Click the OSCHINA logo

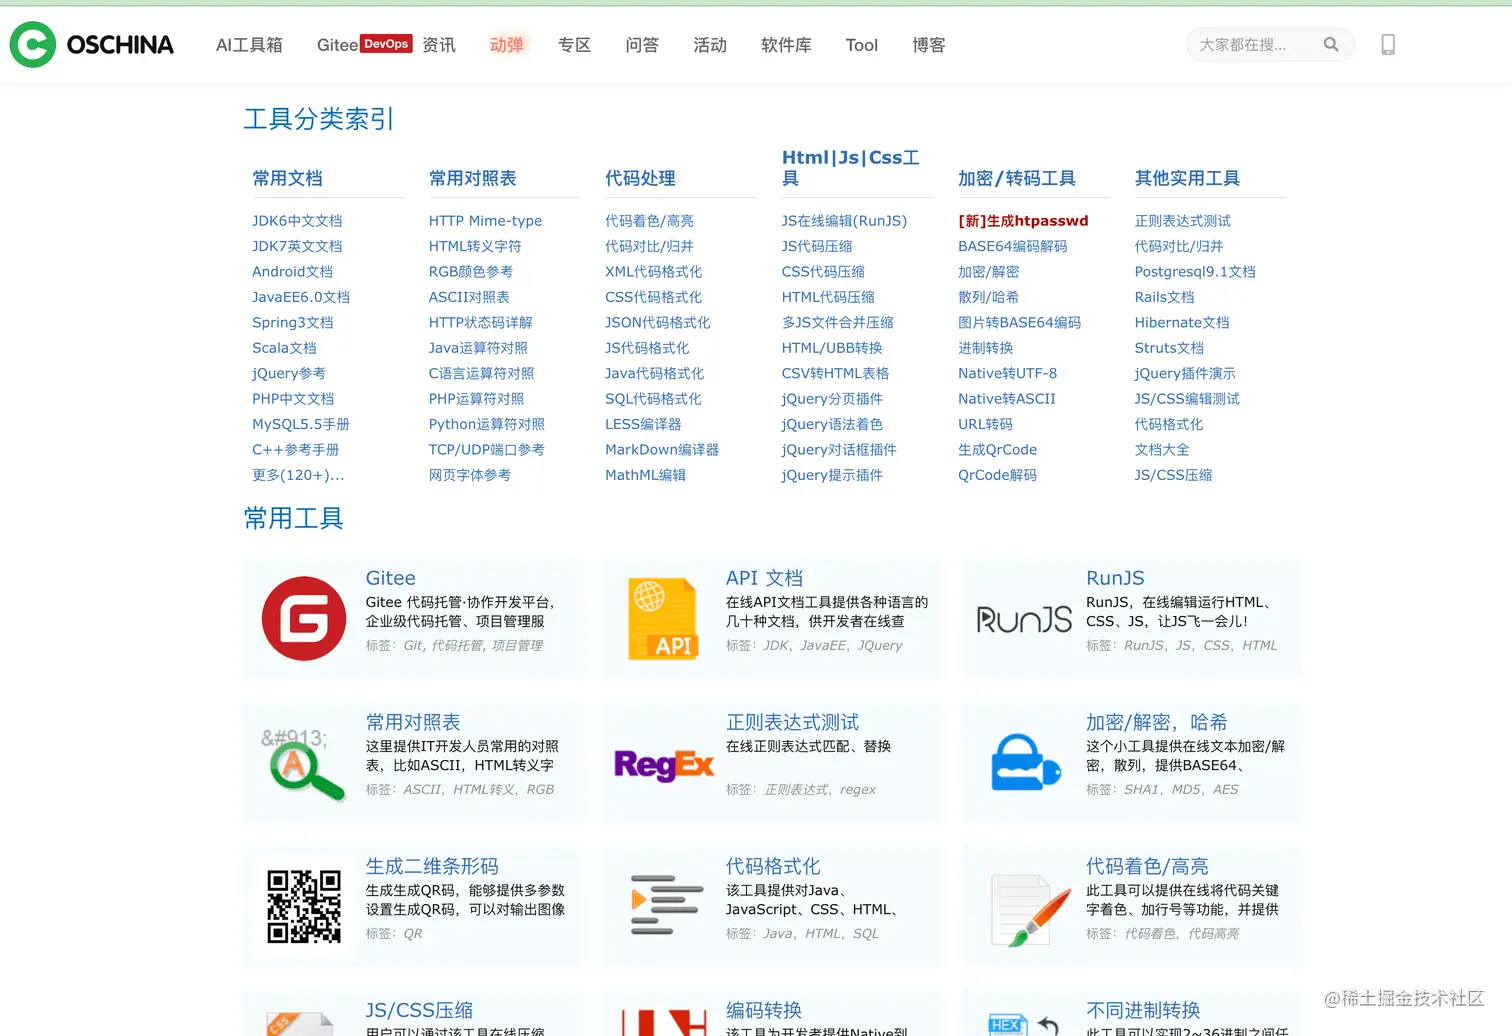[92, 44]
